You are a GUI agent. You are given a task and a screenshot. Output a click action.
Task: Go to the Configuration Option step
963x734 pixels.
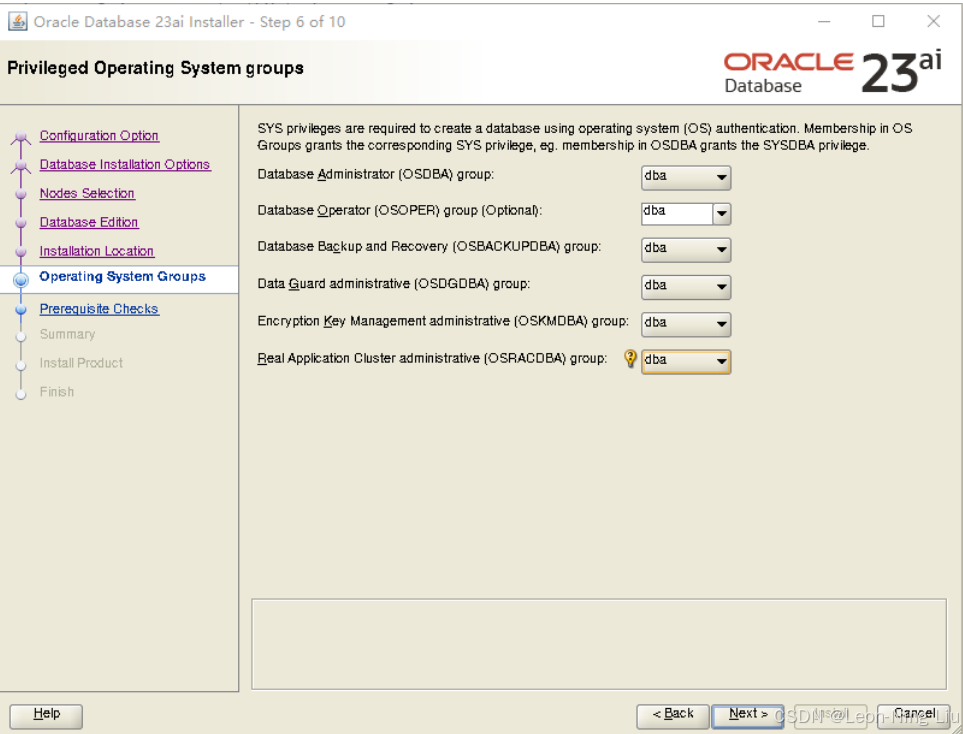click(x=99, y=136)
